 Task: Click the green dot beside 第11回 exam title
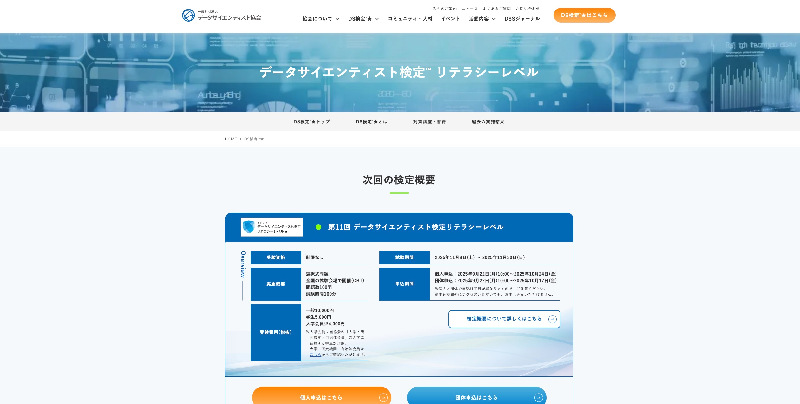coord(319,227)
